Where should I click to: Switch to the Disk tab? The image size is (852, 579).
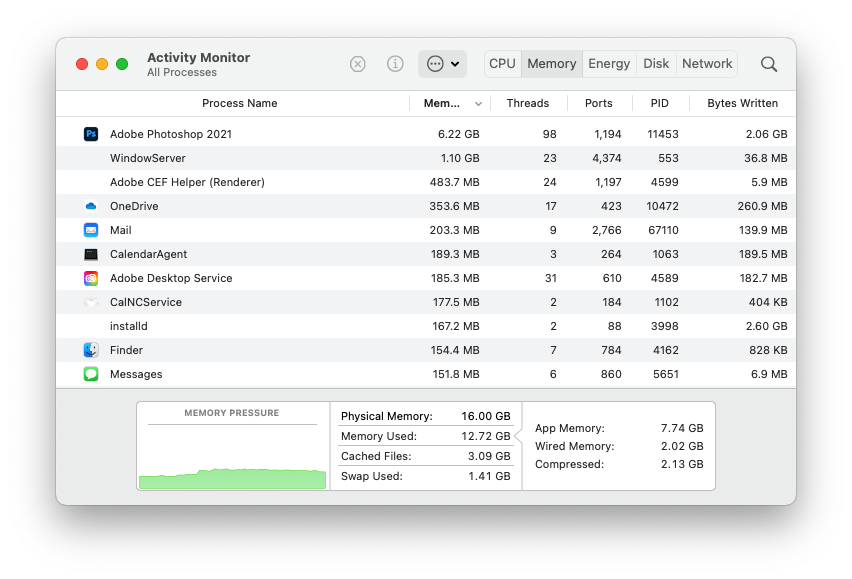[x=656, y=64]
